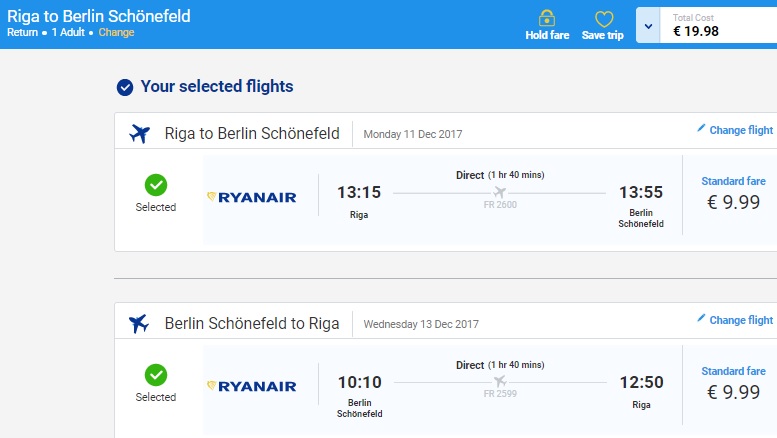Click the Save trip heart icon
Viewport: 777px width, 438px height.
[x=603, y=19]
